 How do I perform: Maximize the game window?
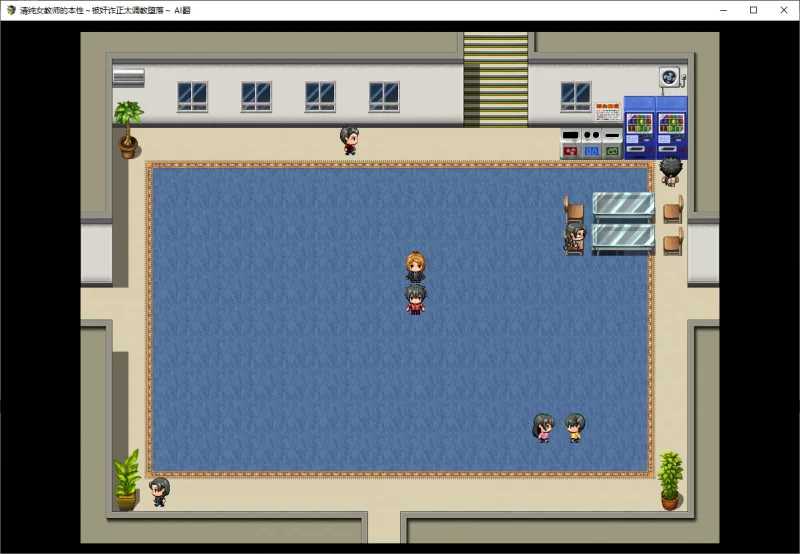click(753, 10)
